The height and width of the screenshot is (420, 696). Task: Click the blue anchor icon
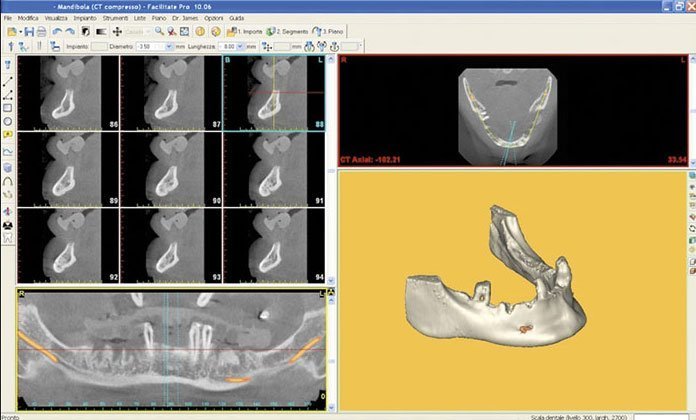coord(334,46)
